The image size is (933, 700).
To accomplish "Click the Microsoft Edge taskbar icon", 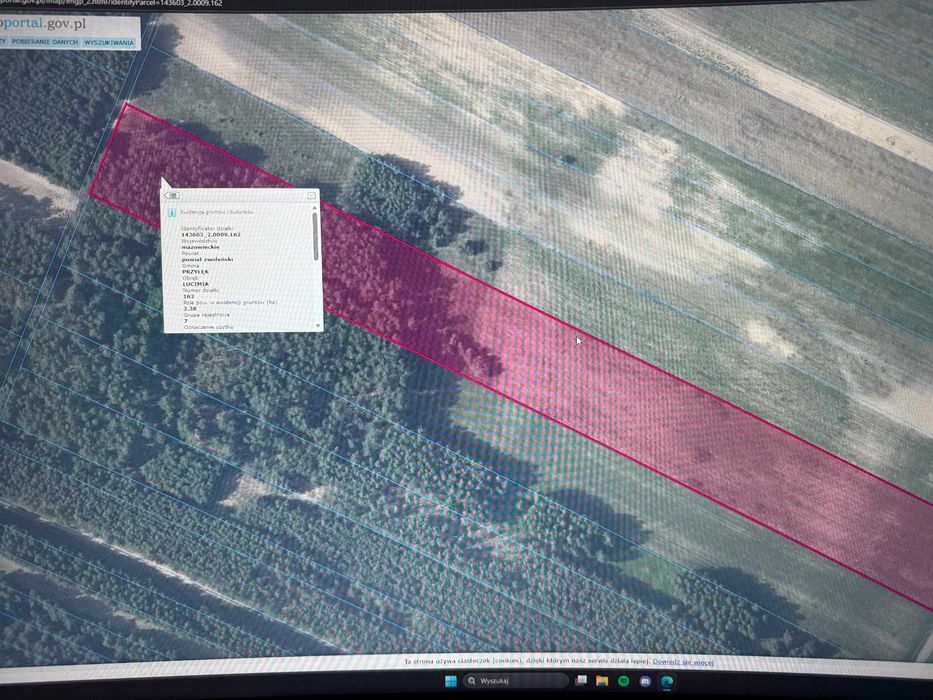I will (667, 682).
